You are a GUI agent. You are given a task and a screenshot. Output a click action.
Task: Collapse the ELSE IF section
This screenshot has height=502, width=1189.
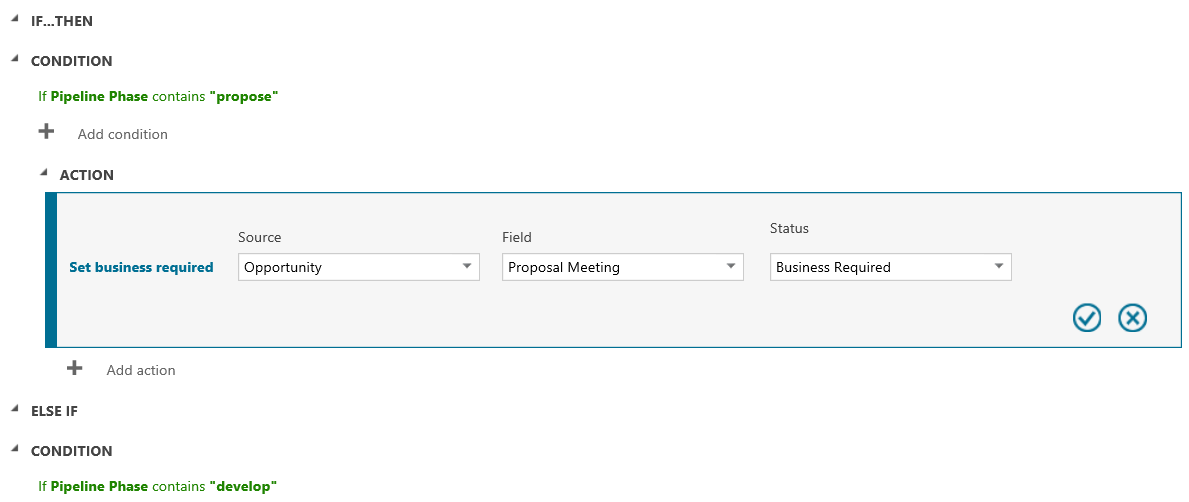[x=14, y=409]
